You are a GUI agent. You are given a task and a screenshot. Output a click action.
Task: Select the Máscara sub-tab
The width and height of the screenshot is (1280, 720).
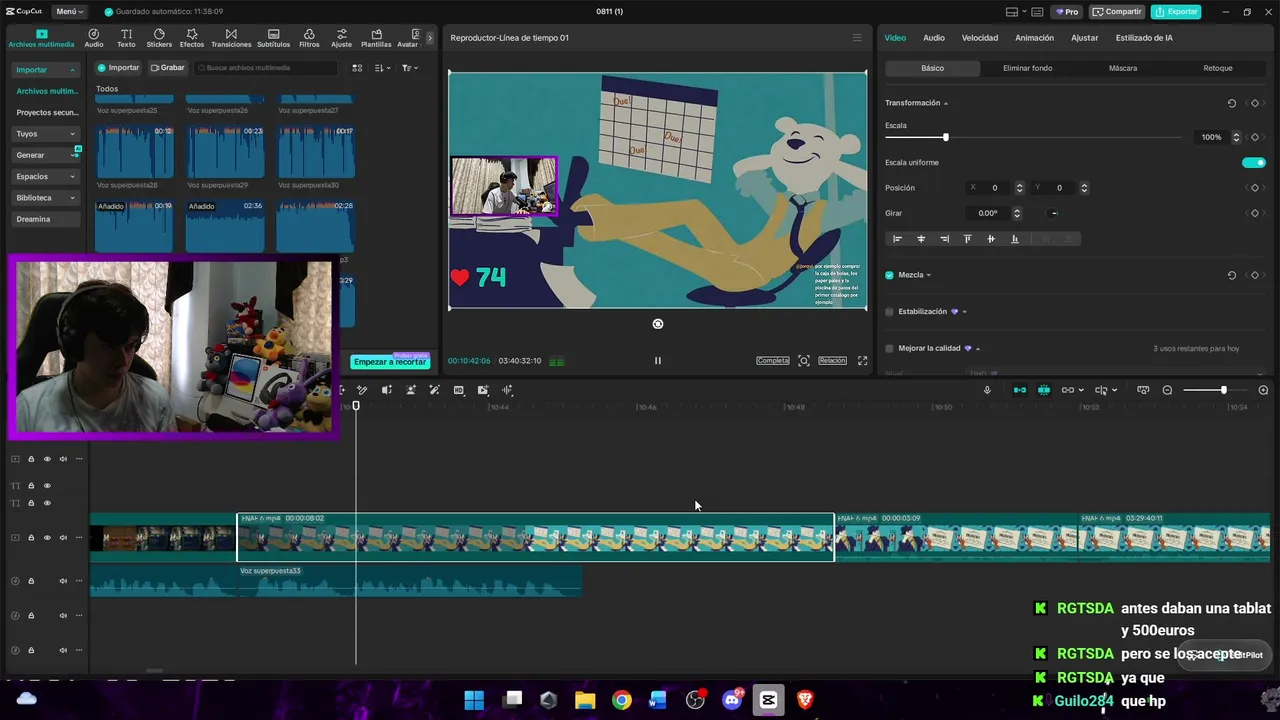coord(1123,68)
